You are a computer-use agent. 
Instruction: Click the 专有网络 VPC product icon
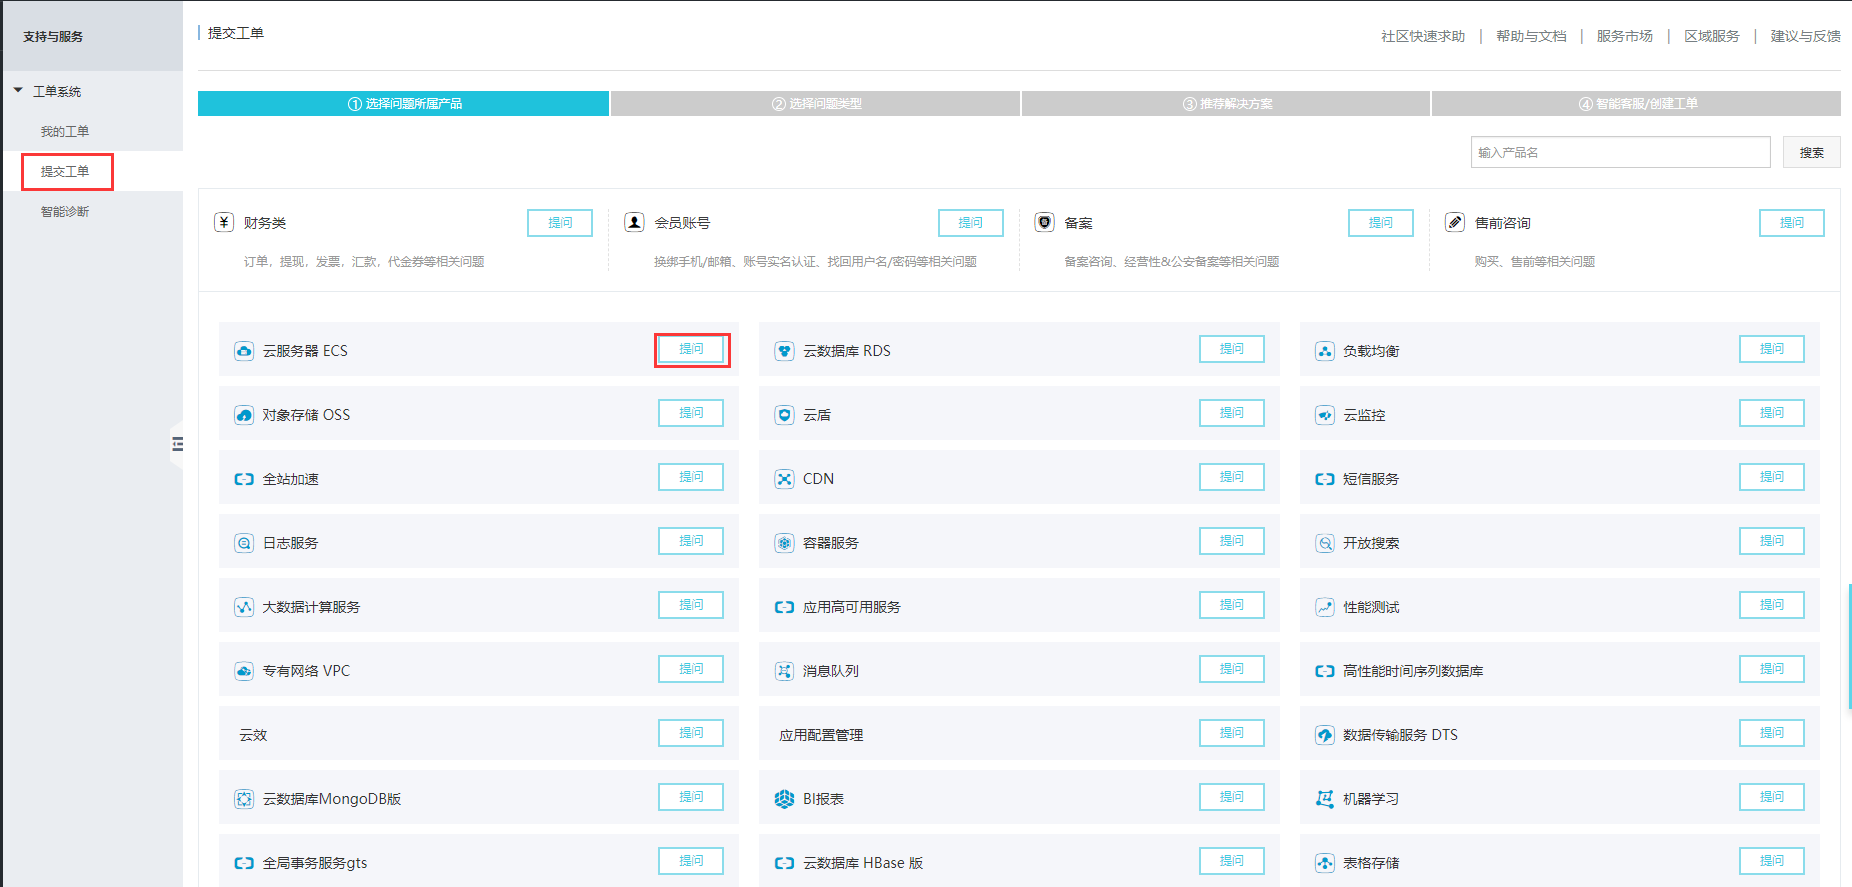pos(244,671)
